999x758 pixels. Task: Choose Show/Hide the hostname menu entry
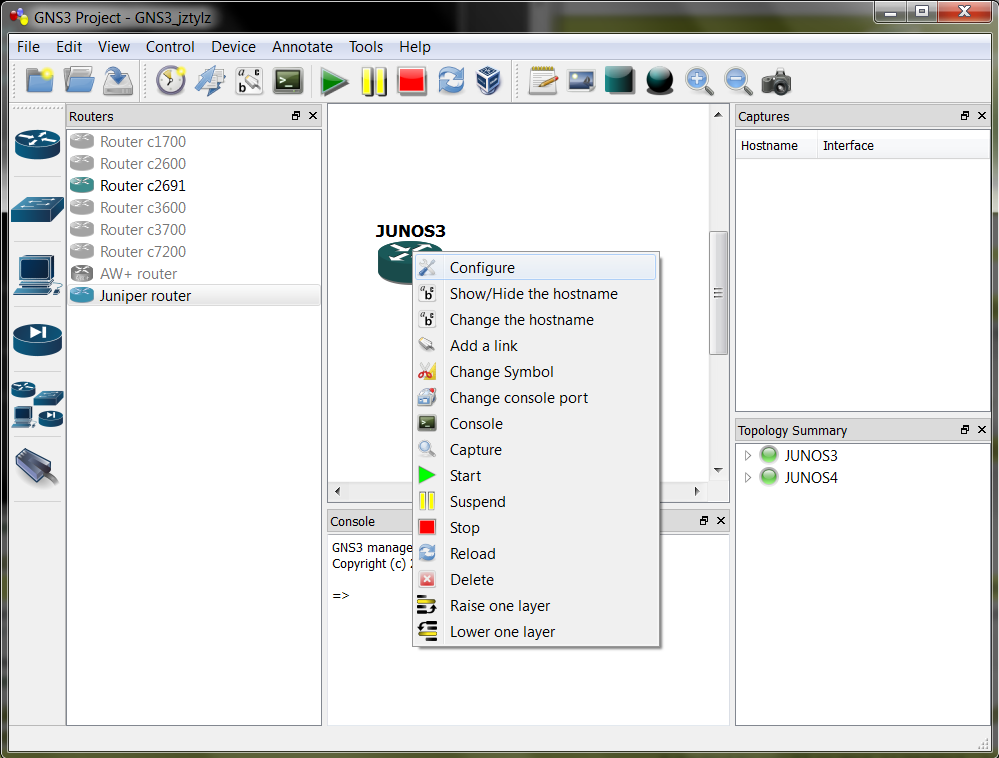click(536, 294)
